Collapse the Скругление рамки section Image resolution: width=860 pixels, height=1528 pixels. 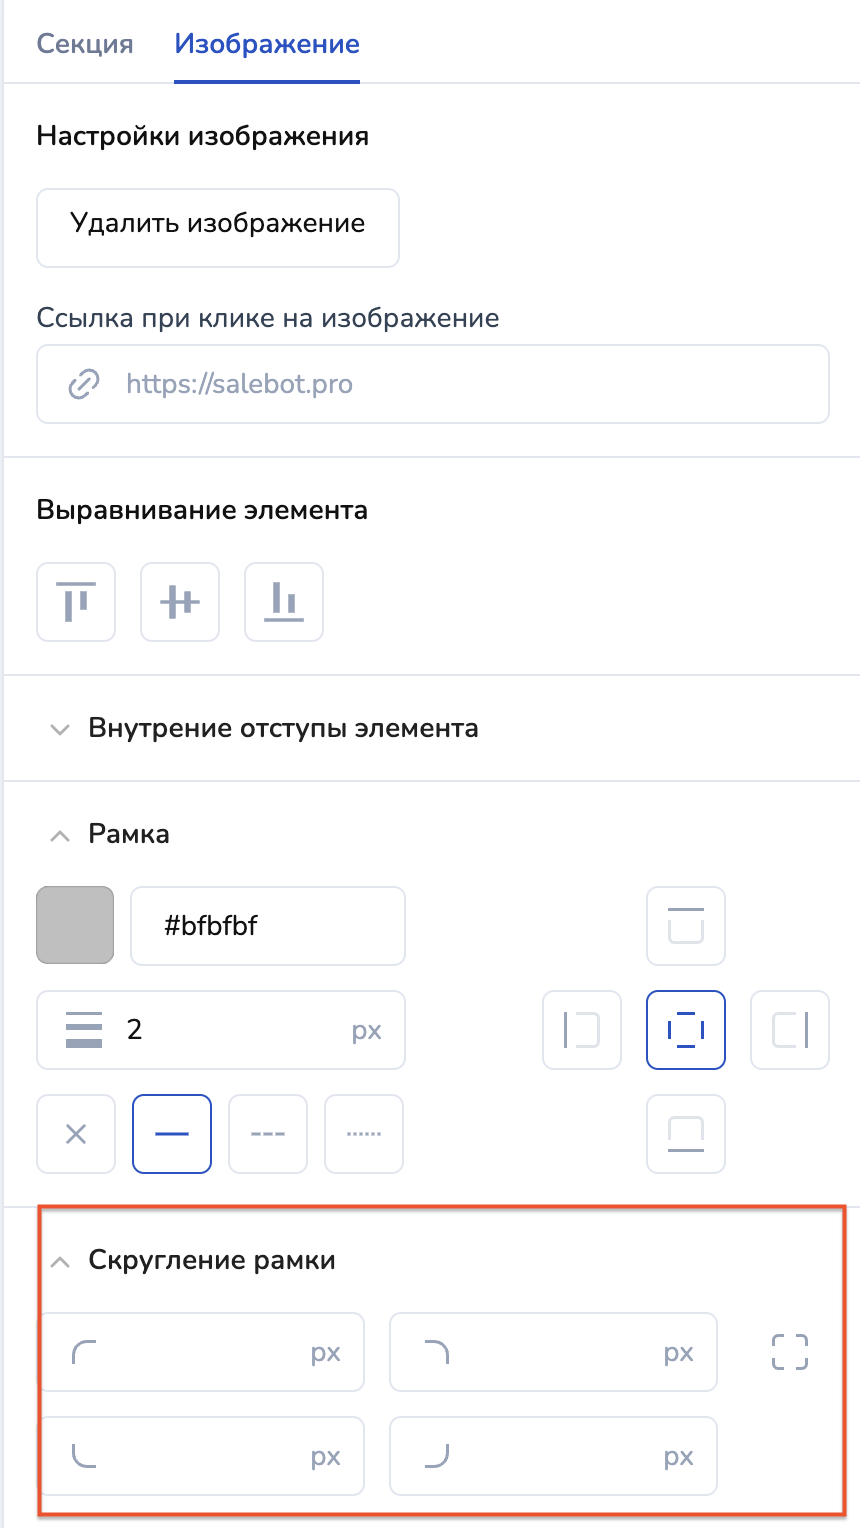coord(60,1261)
